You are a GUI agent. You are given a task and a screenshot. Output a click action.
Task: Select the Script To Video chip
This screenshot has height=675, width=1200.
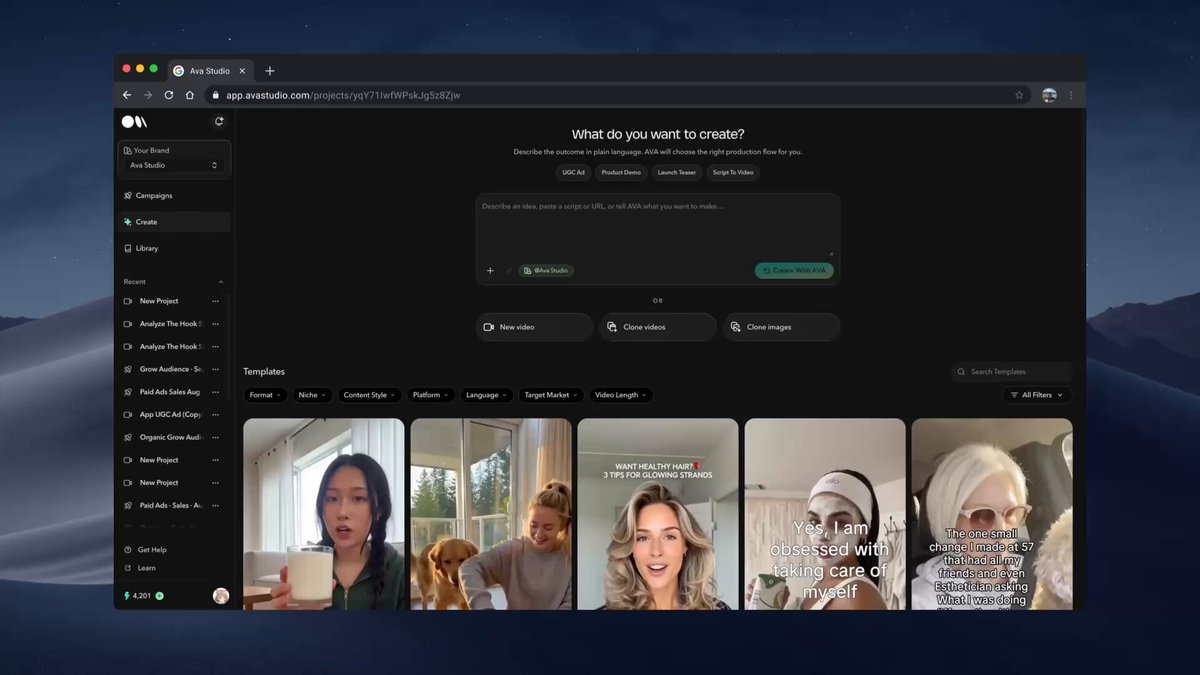coord(733,172)
